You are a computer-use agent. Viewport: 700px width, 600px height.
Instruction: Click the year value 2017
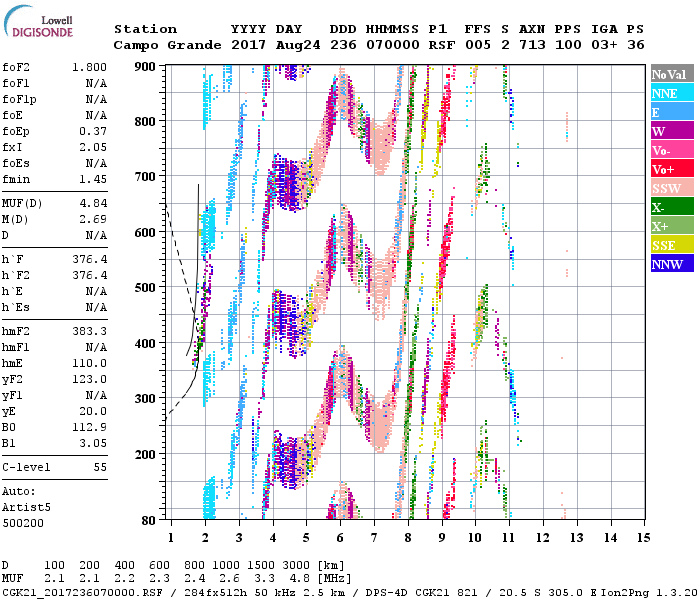[248, 45]
